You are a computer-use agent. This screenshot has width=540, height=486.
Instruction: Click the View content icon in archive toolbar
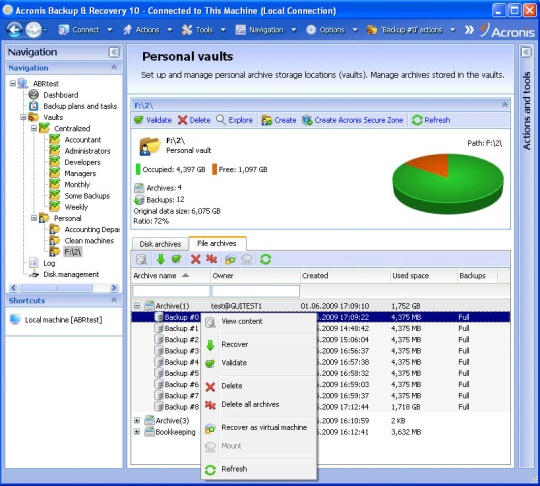pos(142,259)
